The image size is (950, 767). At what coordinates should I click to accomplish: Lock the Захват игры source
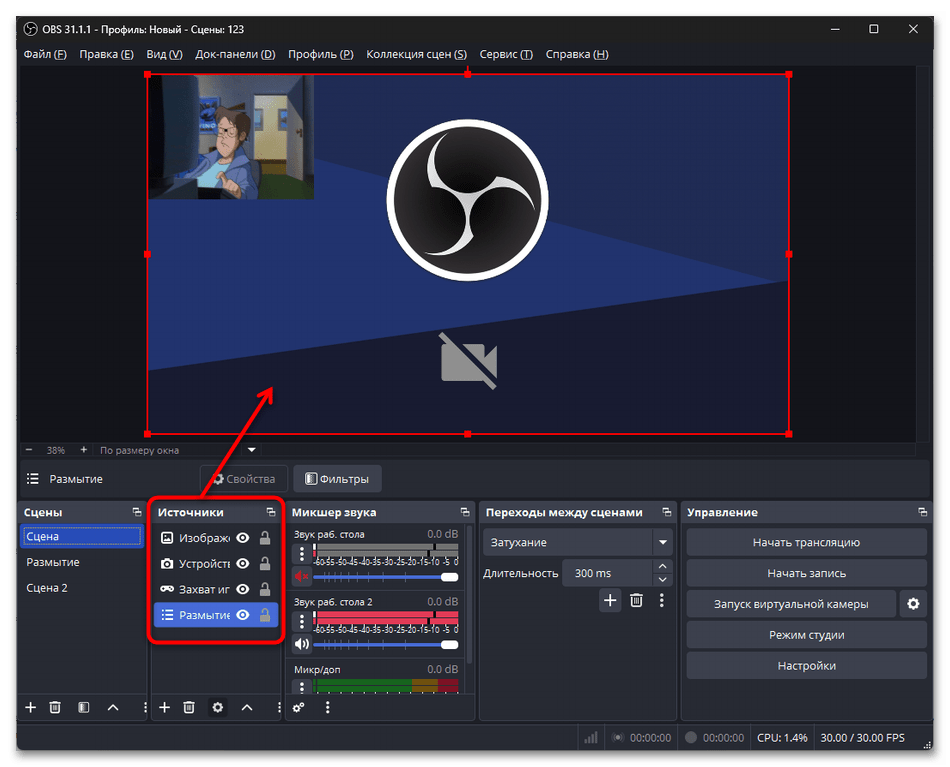[x=265, y=589]
